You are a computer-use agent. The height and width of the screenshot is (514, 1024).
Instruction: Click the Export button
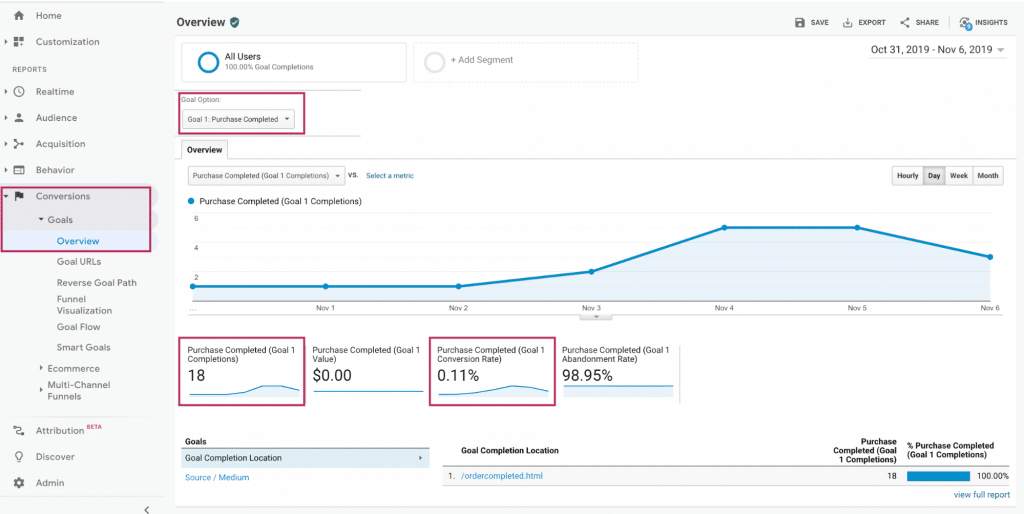(865, 22)
